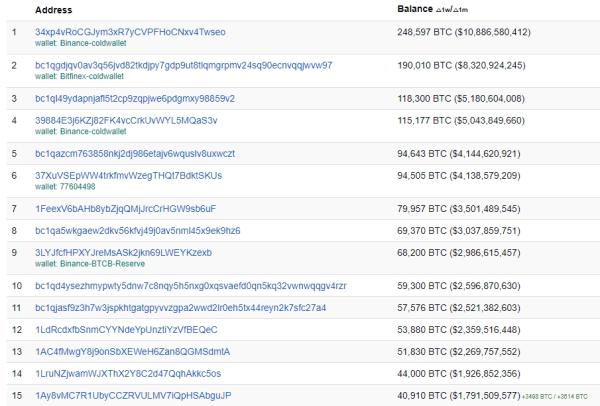Open address bc1ql49ydapnjafl5t2cp9zqpjwe6pdgmxy98859v2

(x=134, y=98)
